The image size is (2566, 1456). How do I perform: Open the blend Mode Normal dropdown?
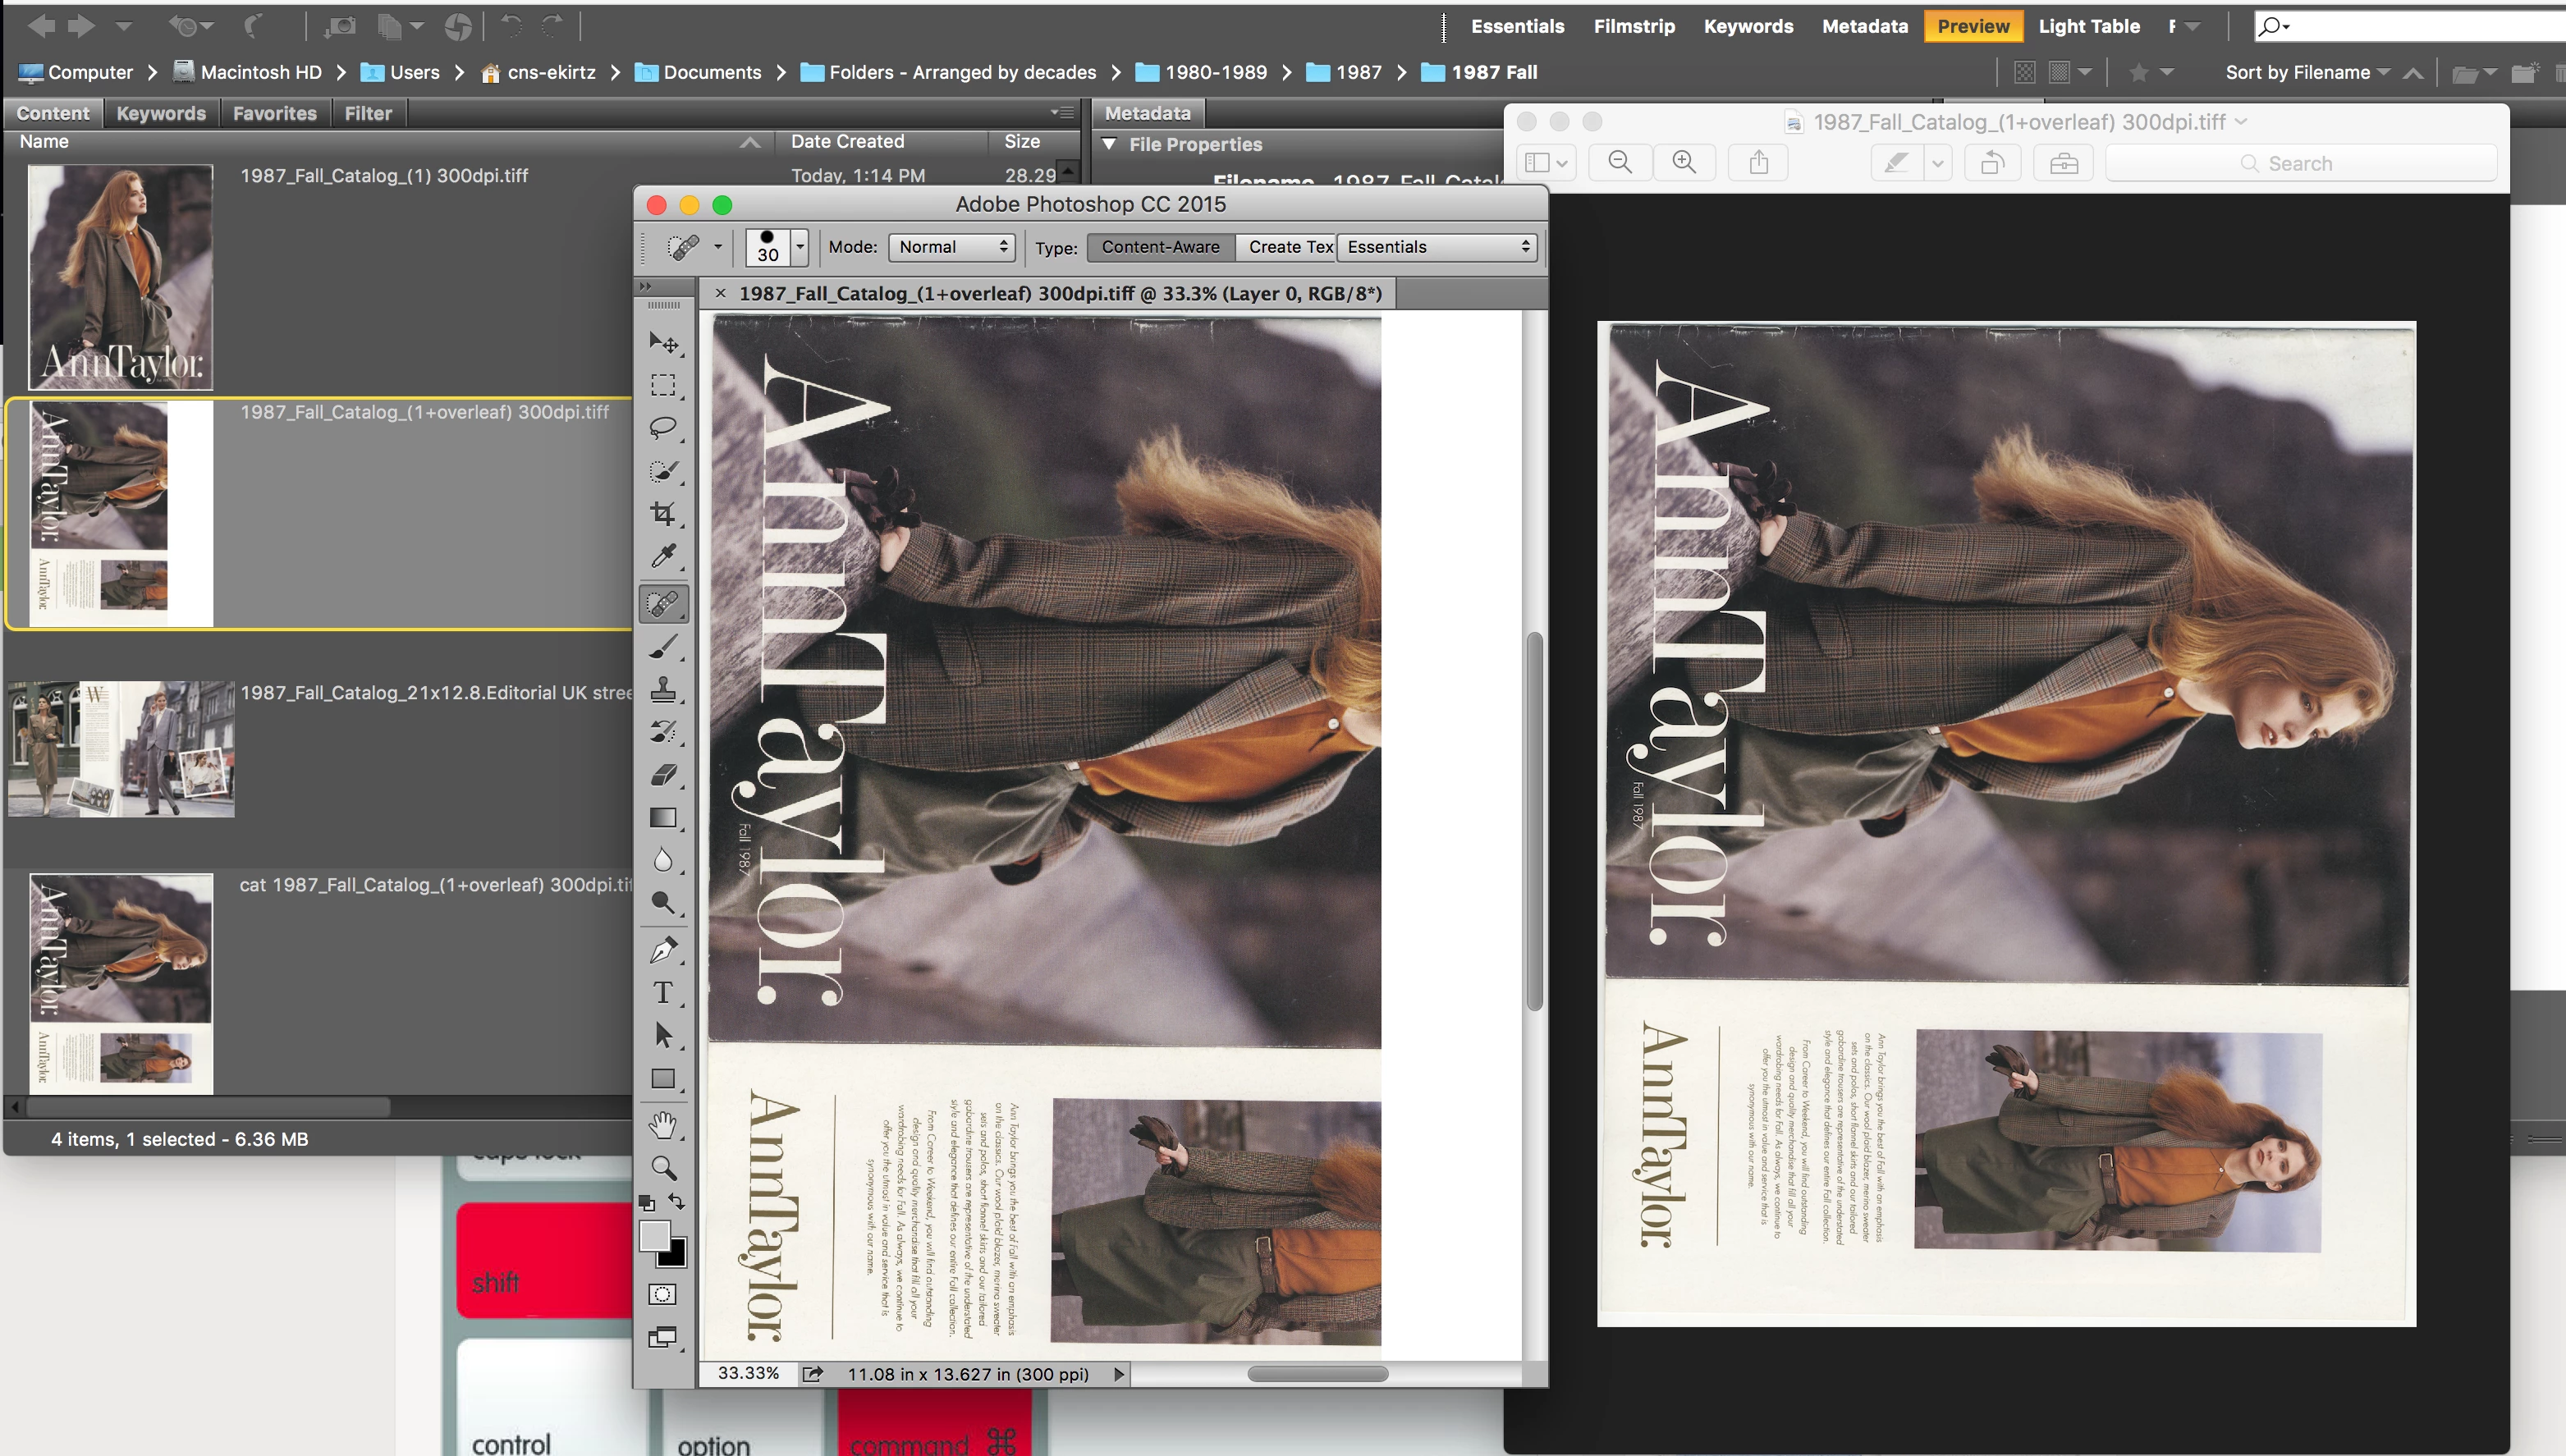tap(951, 247)
